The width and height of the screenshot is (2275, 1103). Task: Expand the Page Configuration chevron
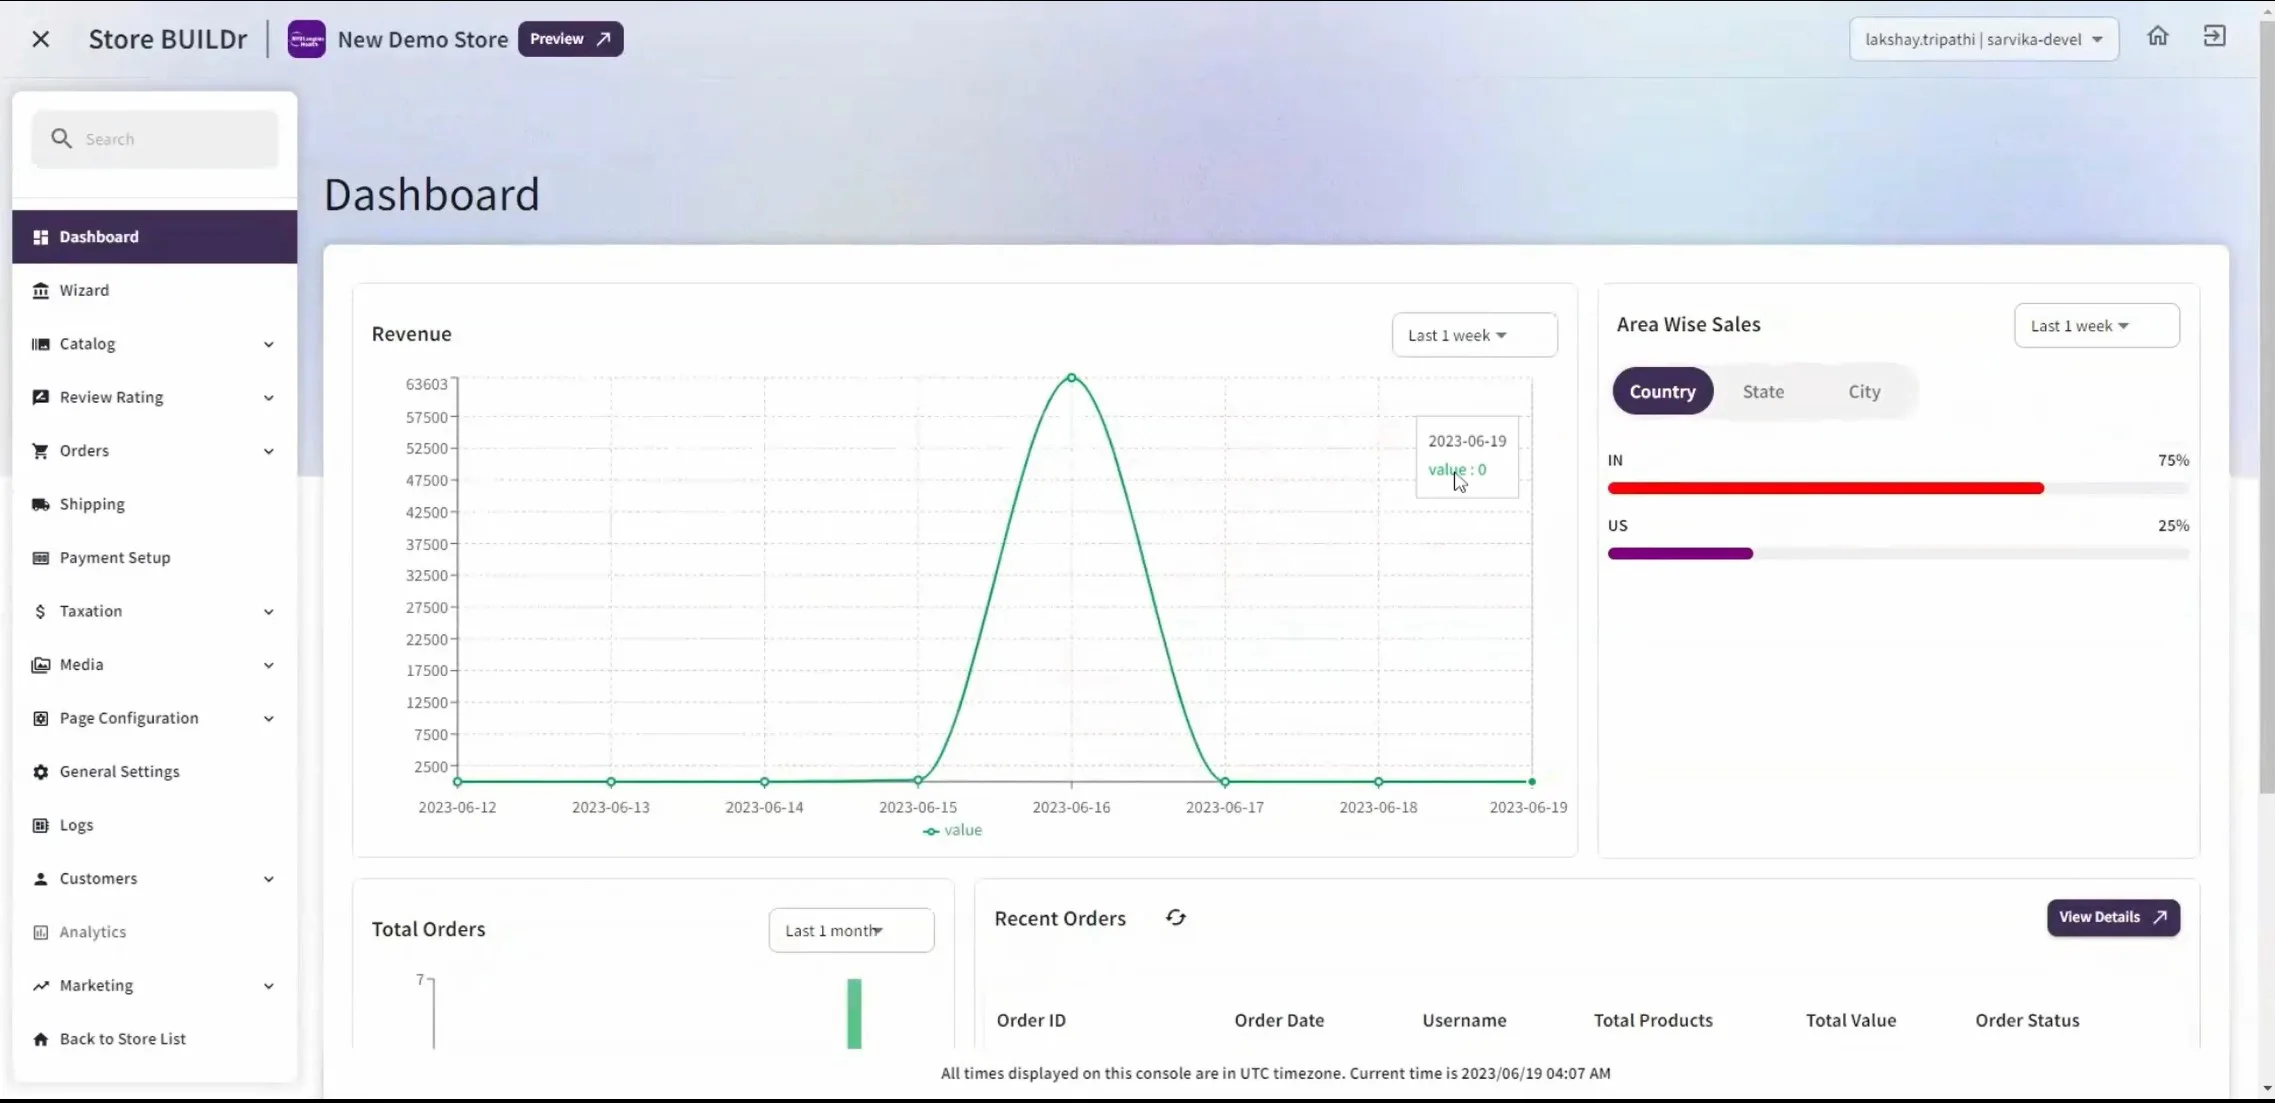(268, 719)
